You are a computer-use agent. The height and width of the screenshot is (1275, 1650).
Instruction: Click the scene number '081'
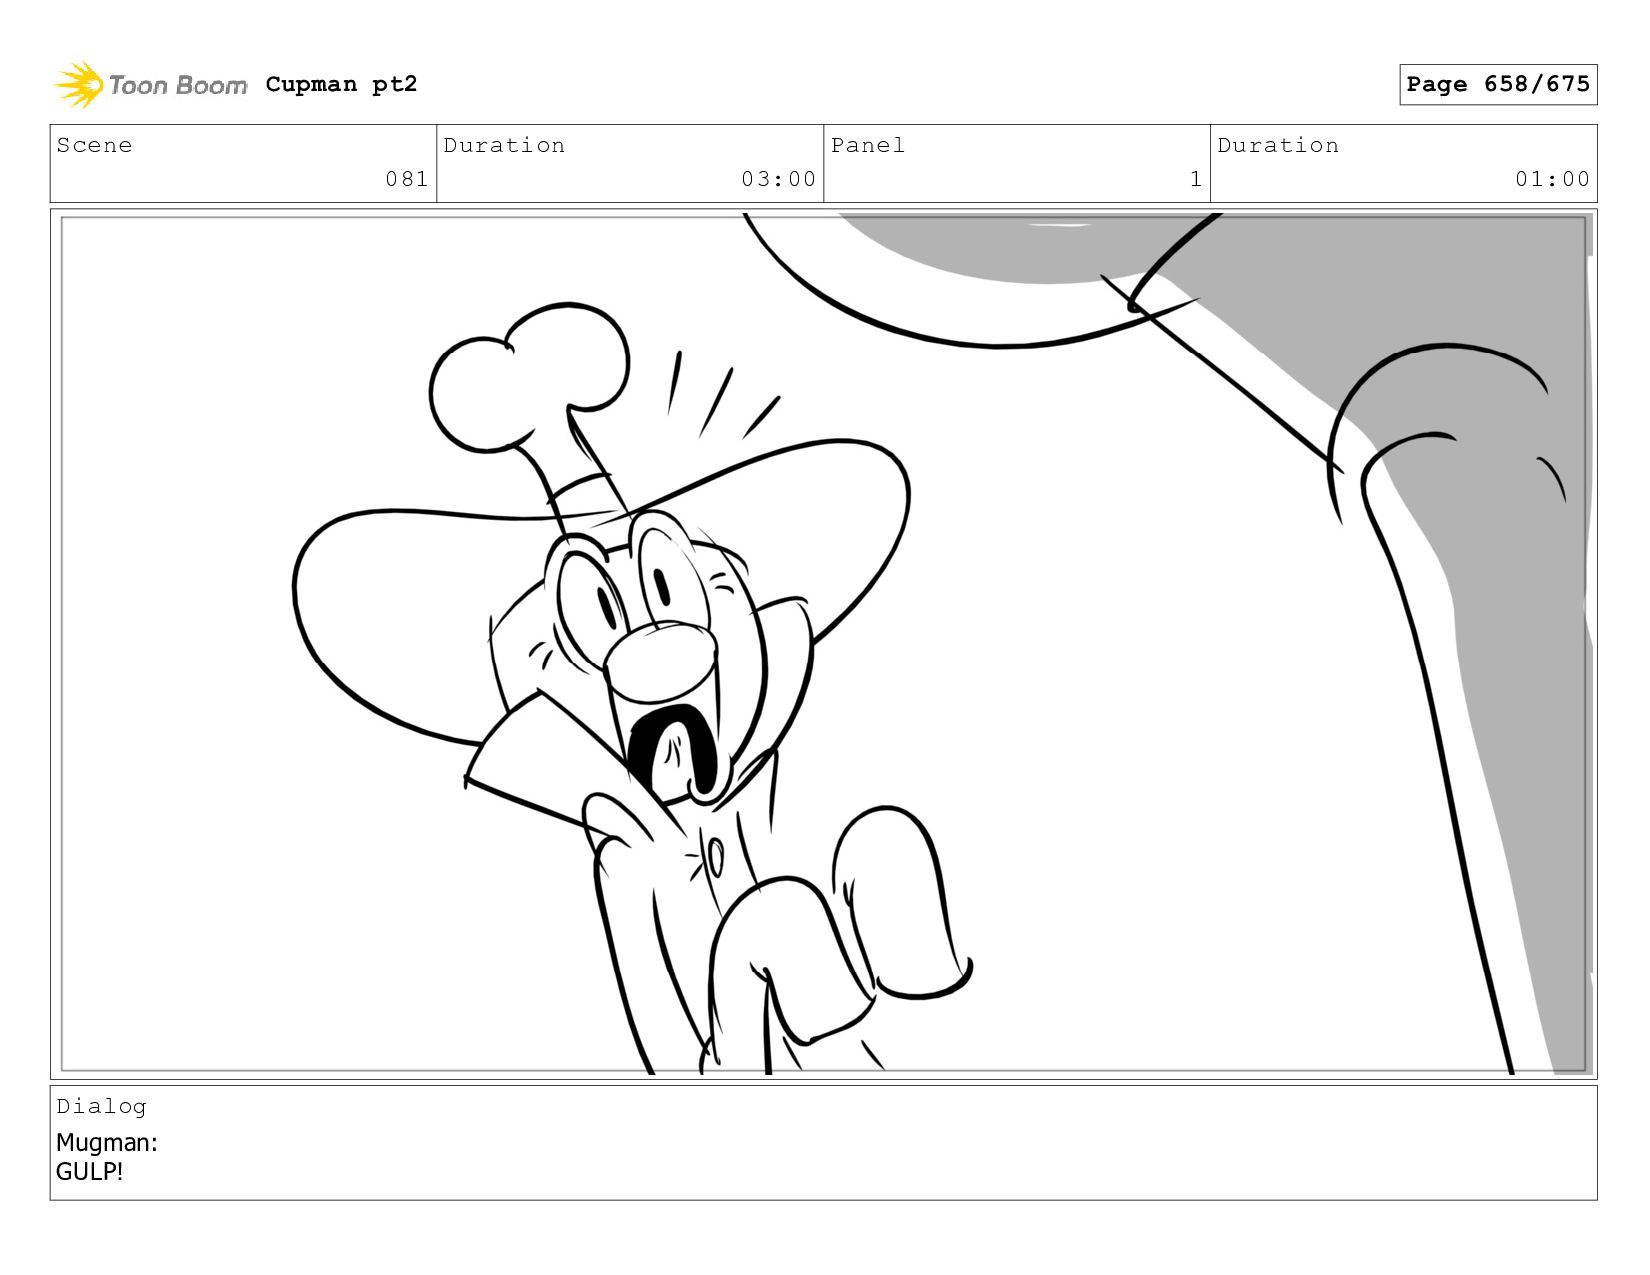tap(407, 179)
